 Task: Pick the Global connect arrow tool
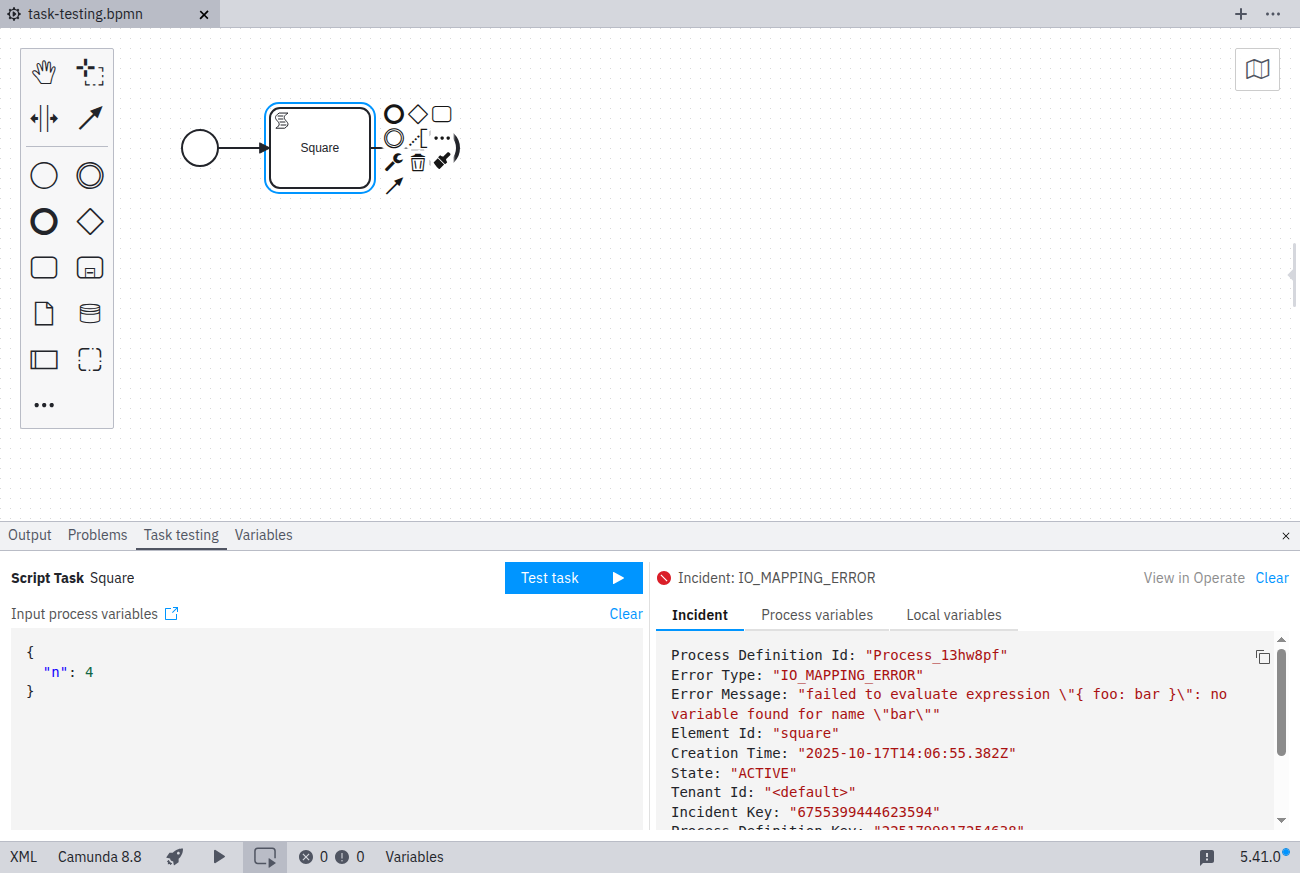(x=90, y=119)
